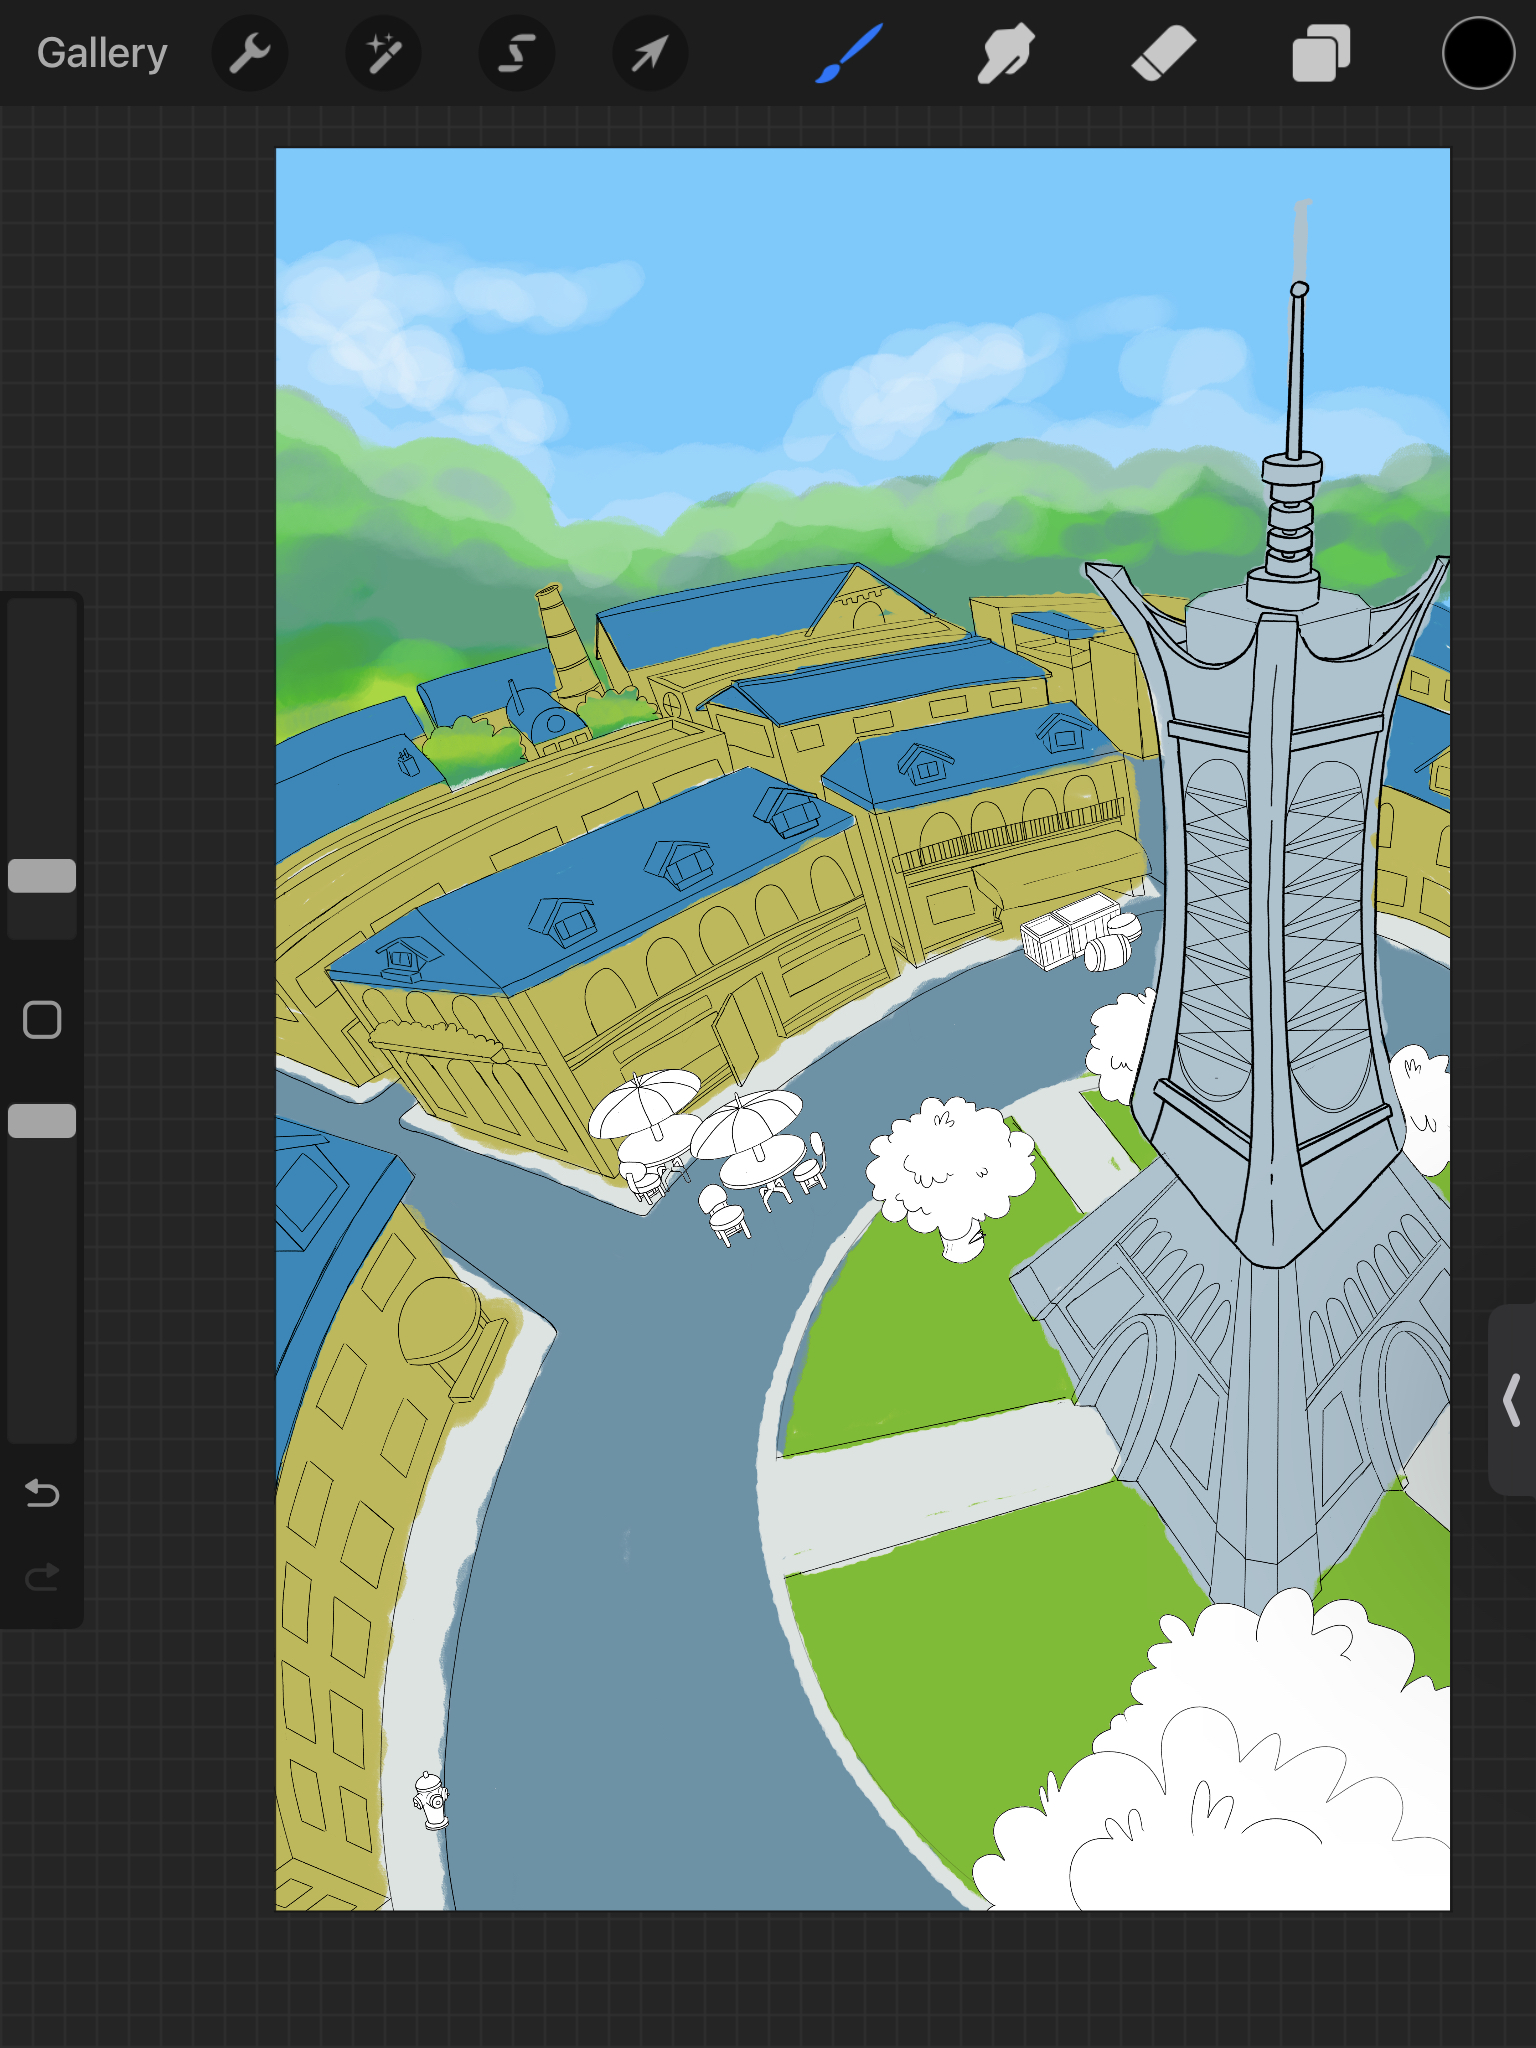The width and height of the screenshot is (1536, 2048).
Task: Click the brush opacity slider handle
Action: (42, 1121)
